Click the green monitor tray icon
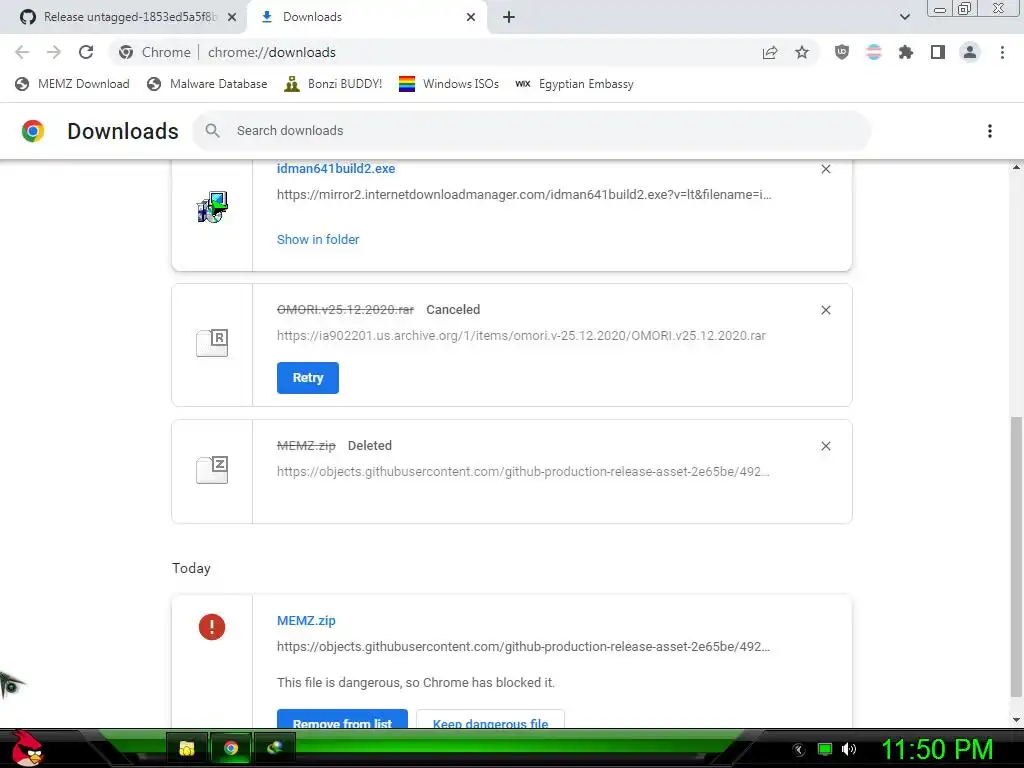1024x768 pixels. tap(825, 749)
